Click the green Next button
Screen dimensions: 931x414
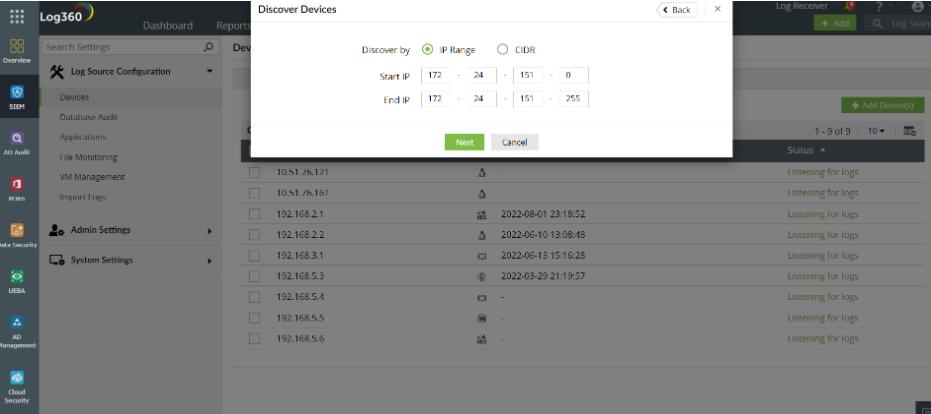[x=464, y=143]
